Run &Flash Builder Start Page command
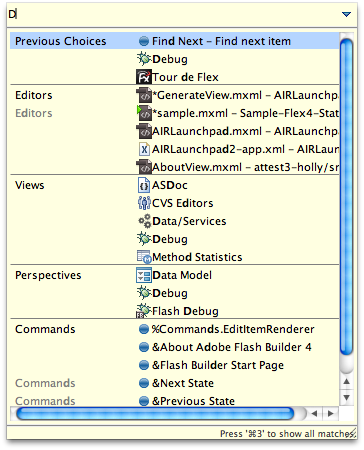The image size is (364, 450). (175, 365)
